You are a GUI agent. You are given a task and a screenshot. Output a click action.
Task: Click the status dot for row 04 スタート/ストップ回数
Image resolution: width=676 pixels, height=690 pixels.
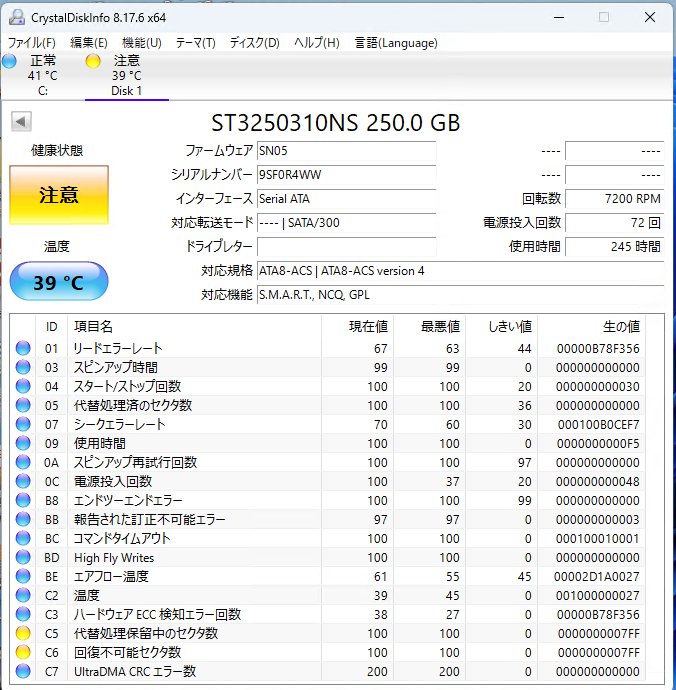pos(23,386)
